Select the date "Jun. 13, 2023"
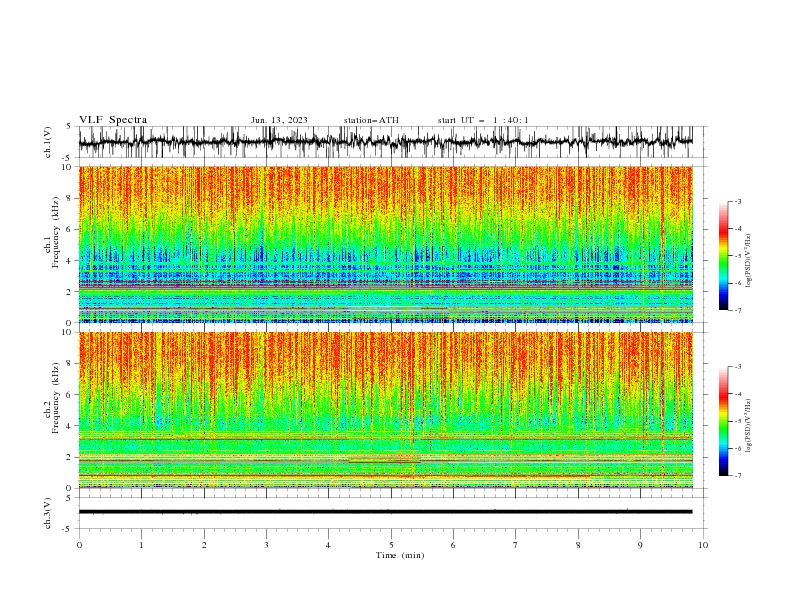This screenshot has width=792, height=612. pos(279,120)
